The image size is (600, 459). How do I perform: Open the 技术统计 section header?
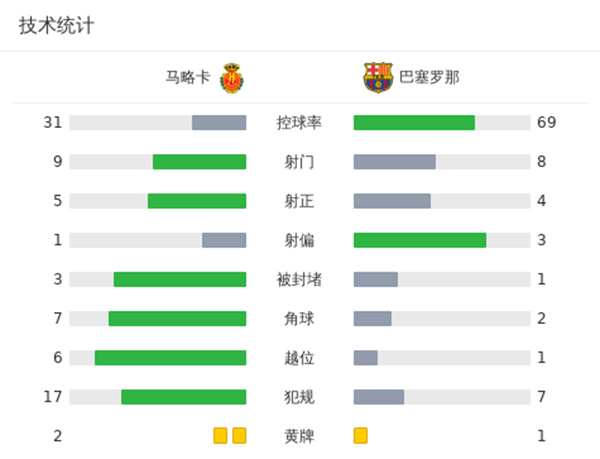tap(56, 26)
